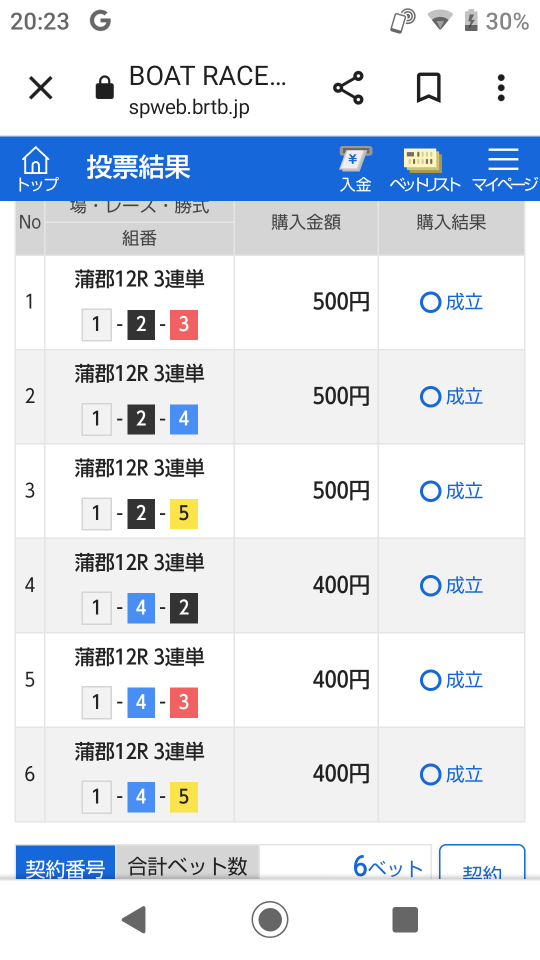
Task: Tap the トップ home icon
Action: [37, 169]
